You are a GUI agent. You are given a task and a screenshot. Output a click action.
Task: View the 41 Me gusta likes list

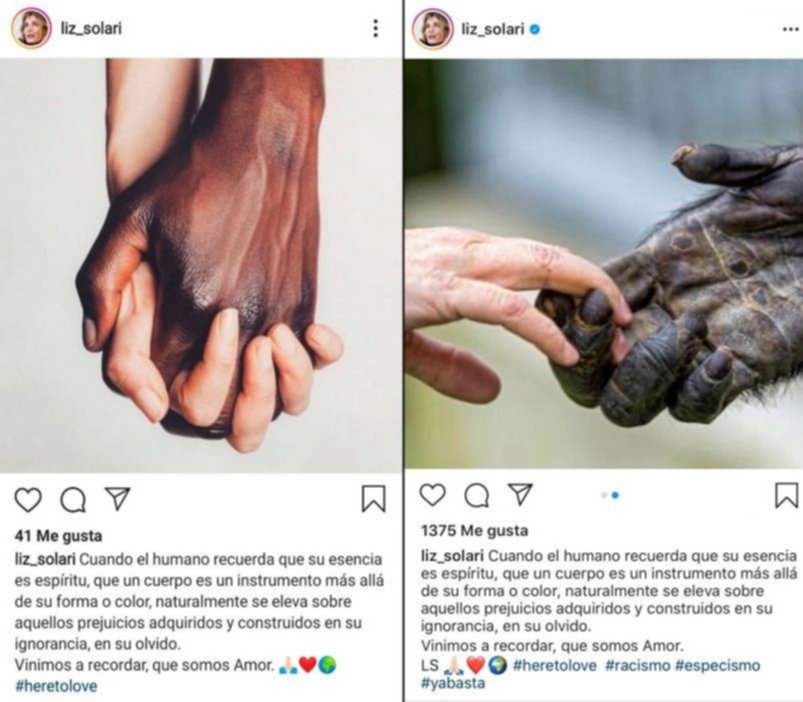point(58,536)
